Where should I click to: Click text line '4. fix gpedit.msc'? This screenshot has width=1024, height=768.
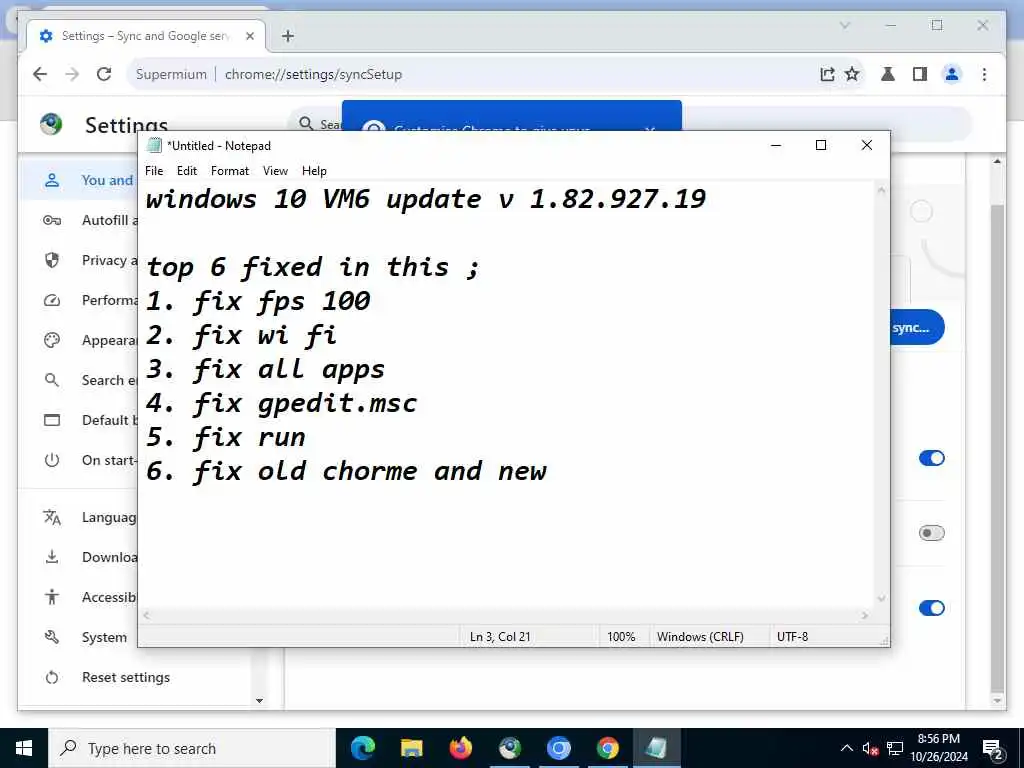point(281,404)
